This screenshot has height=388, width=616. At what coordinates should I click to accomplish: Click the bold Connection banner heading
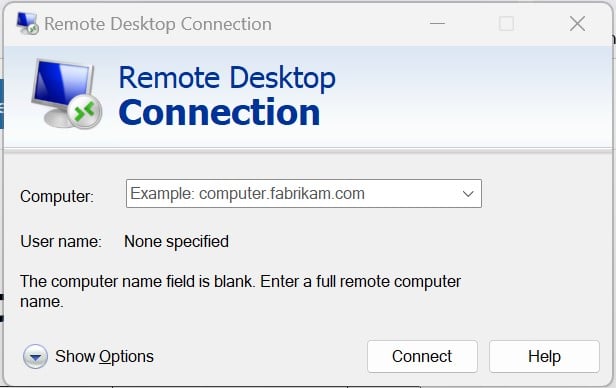219,112
